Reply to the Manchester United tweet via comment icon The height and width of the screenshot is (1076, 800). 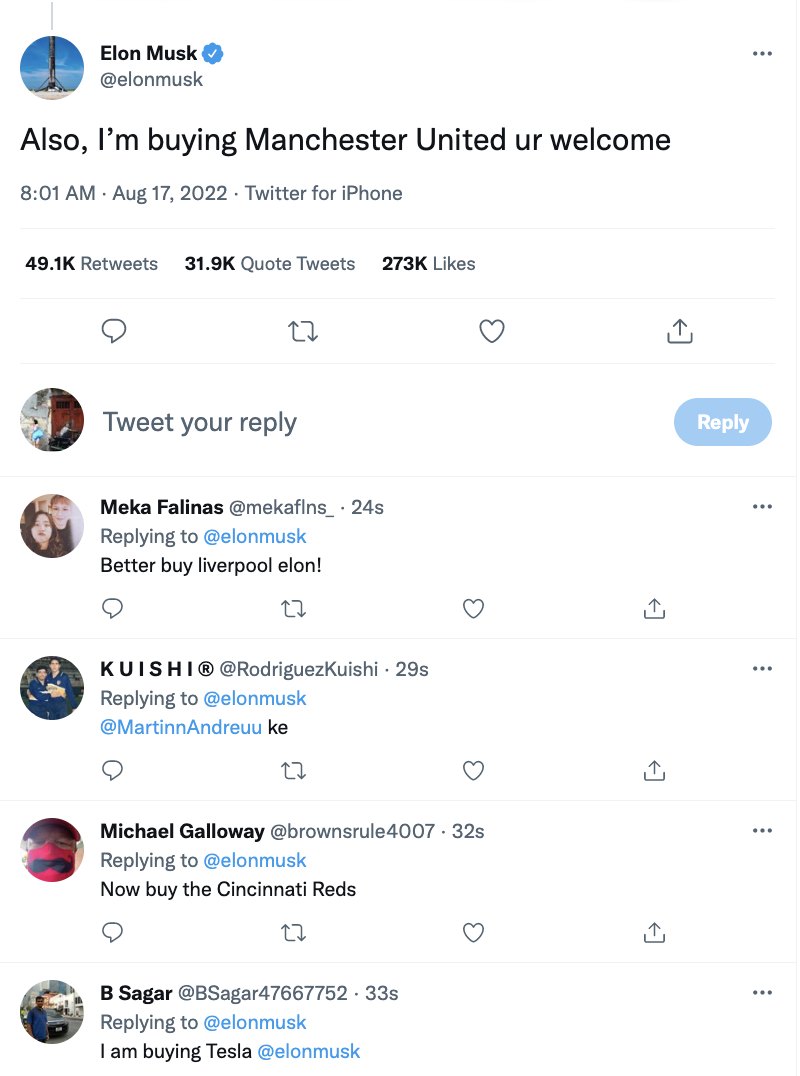pyautogui.click(x=114, y=331)
